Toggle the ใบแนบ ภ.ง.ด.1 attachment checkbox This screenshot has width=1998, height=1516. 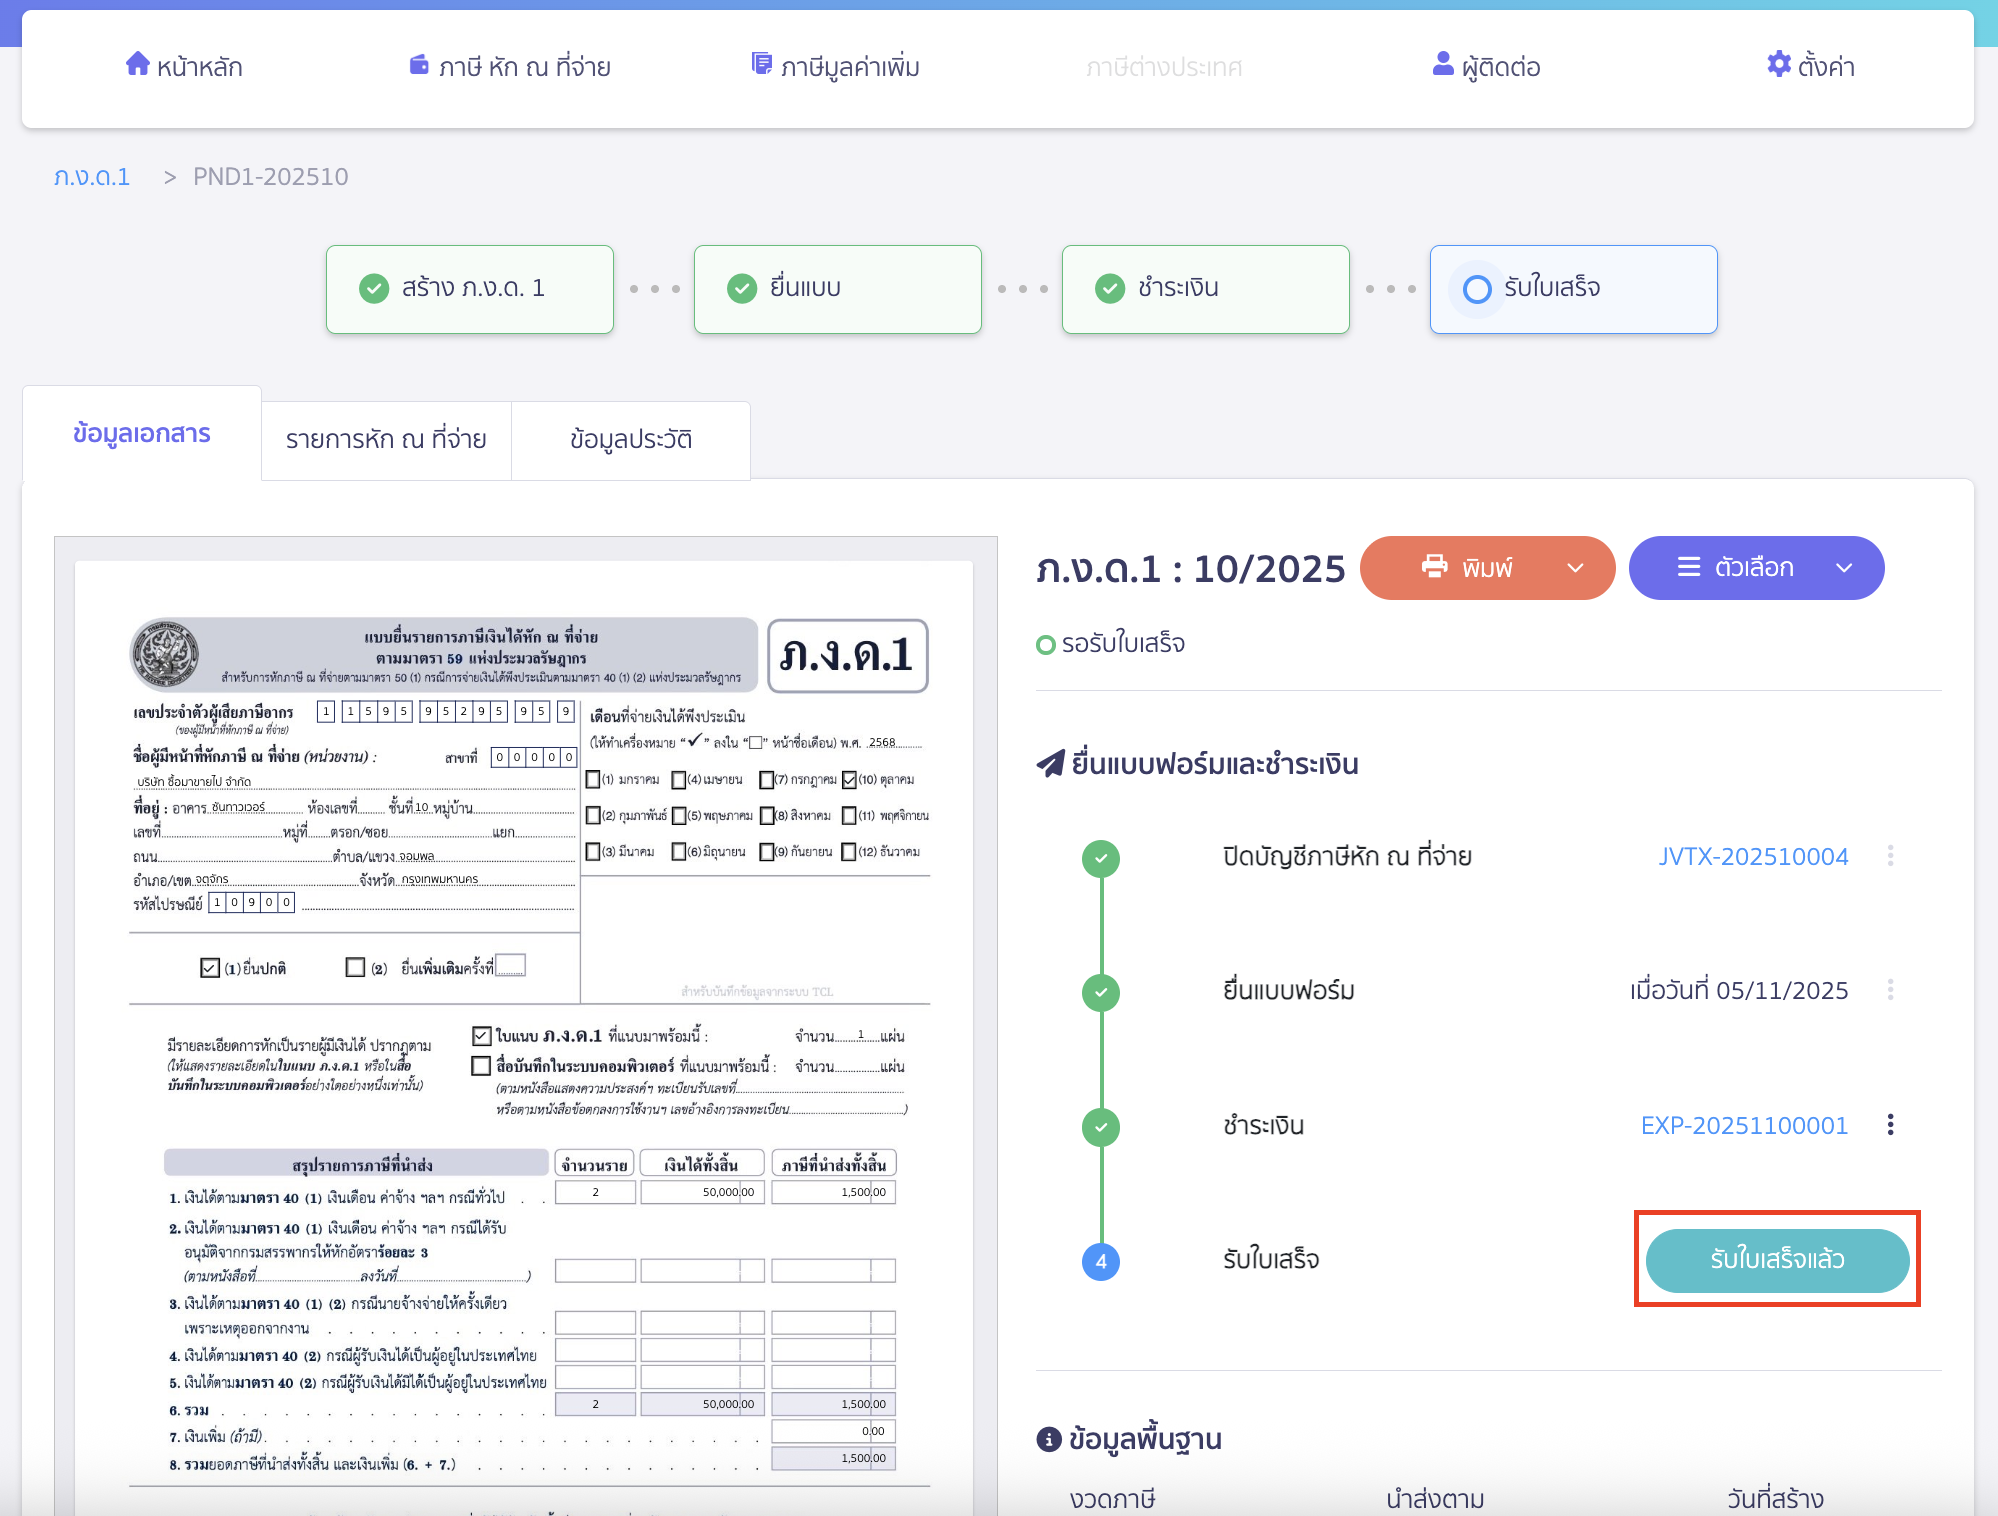coord(480,1036)
